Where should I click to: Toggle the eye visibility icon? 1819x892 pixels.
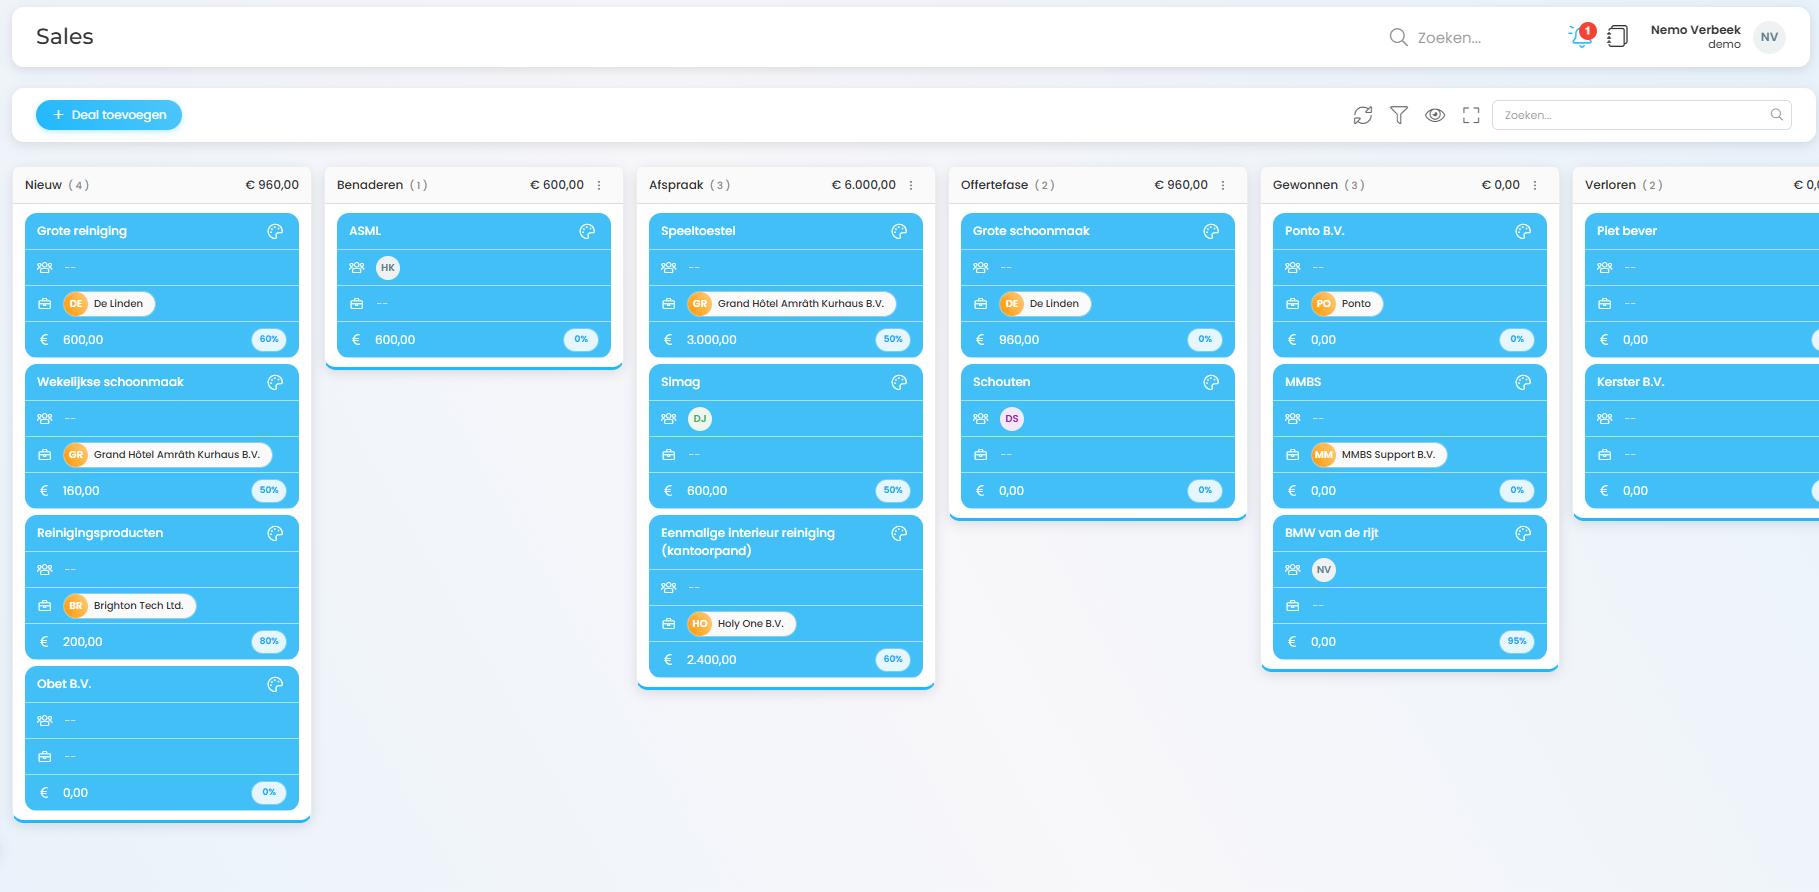pyautogui.click(x=1435, y=115)
